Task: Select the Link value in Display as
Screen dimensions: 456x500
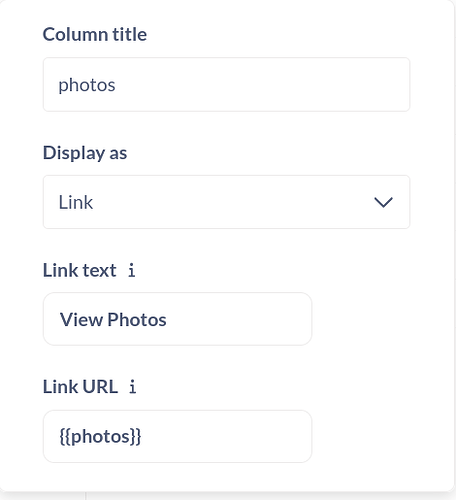Action: (x=76, y=202)
